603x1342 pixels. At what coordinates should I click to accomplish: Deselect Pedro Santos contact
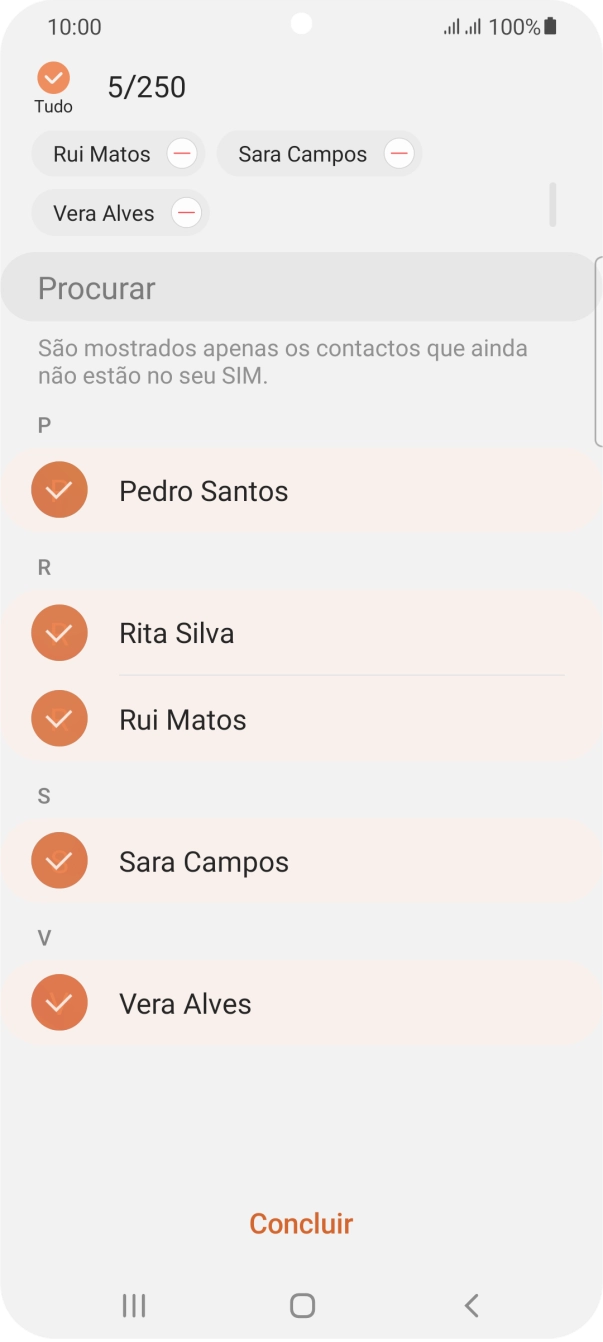click(59, 490)
